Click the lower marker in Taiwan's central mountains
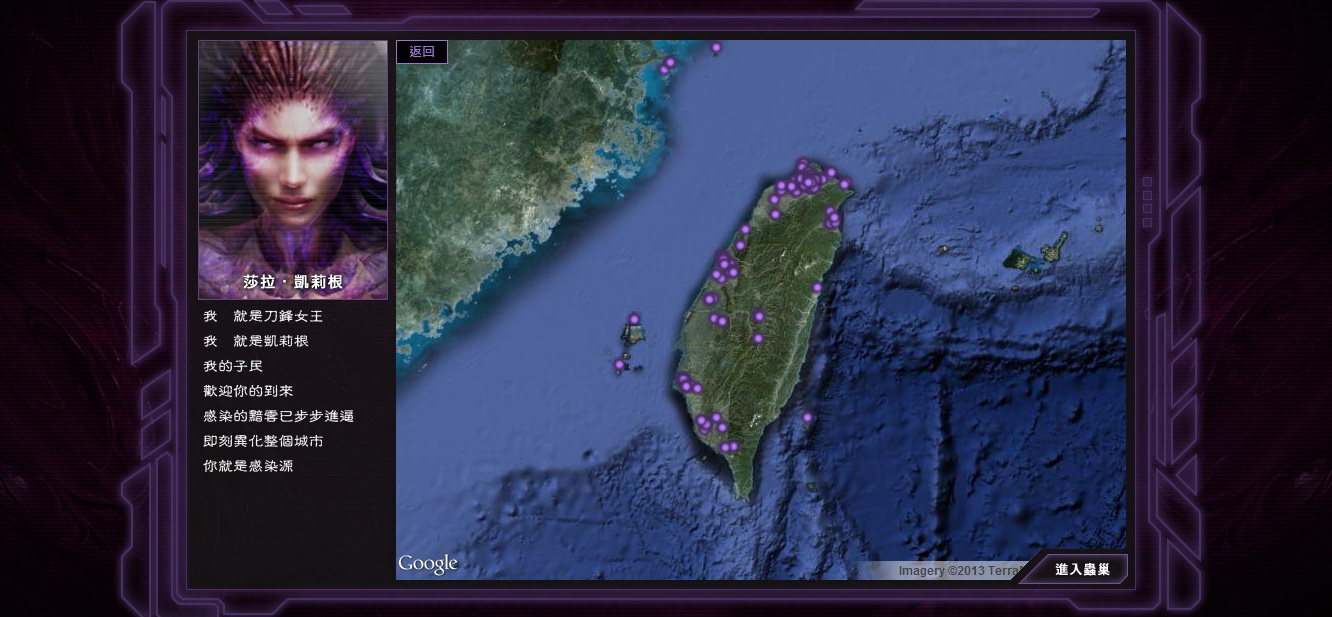Screen dimensions: 1332x617 pos(758,339)
